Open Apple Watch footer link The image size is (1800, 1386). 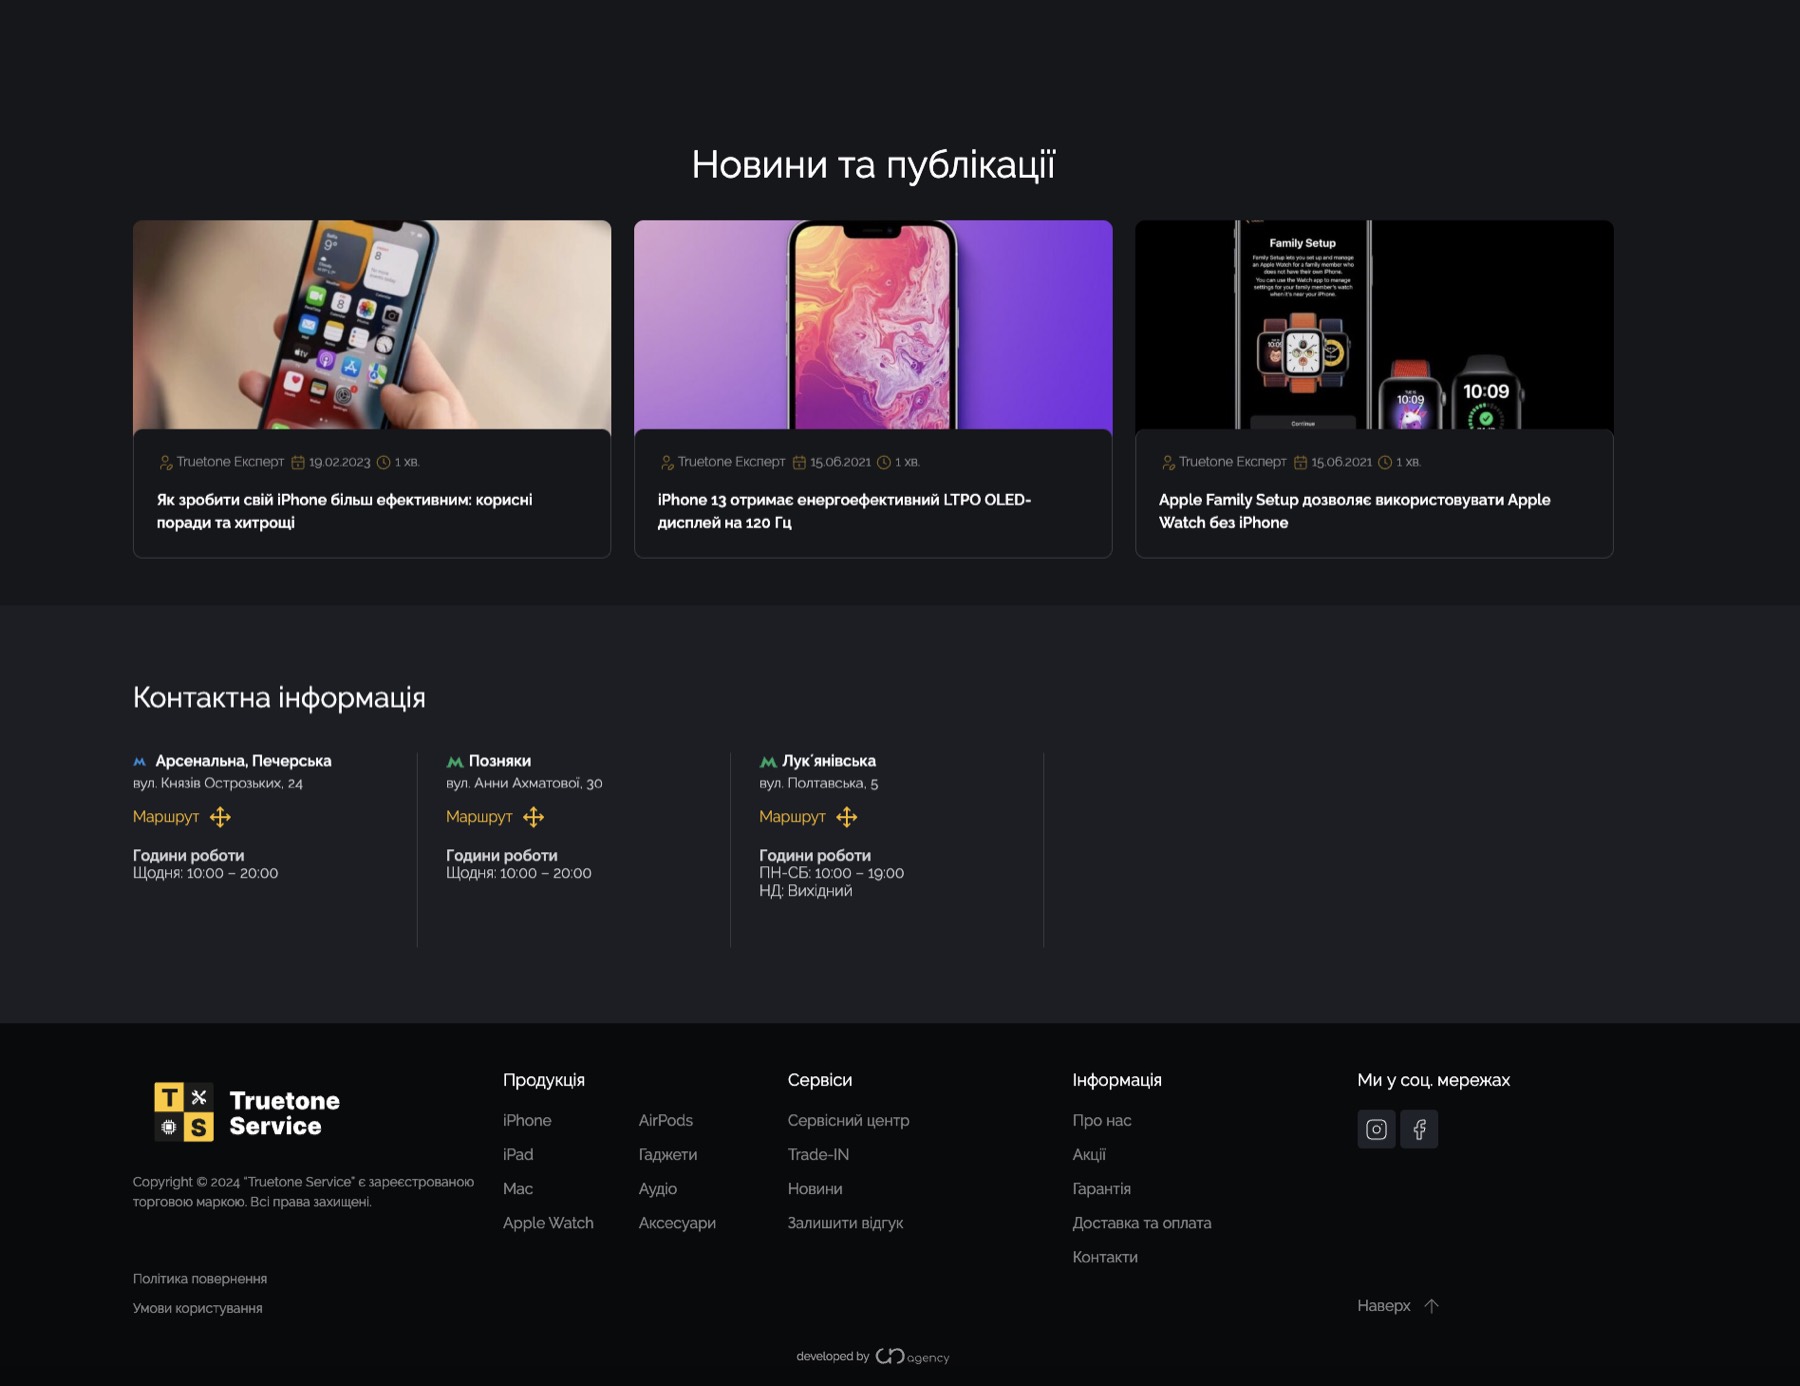[x=548, y=1223]
